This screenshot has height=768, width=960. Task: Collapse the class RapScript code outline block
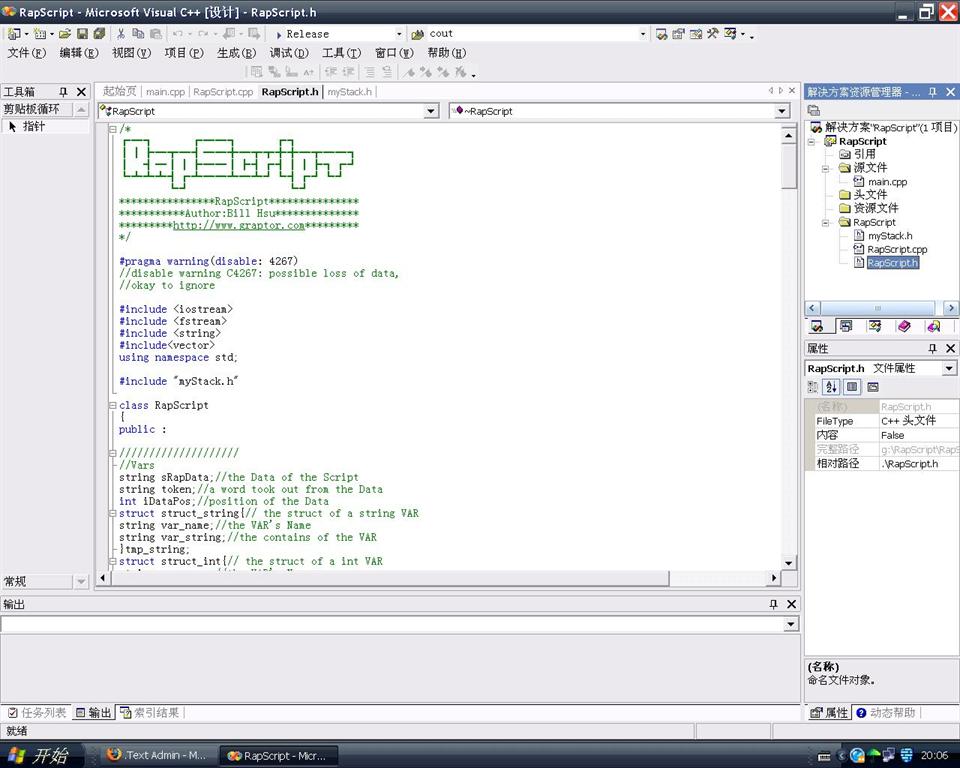[x=113, y=405]
